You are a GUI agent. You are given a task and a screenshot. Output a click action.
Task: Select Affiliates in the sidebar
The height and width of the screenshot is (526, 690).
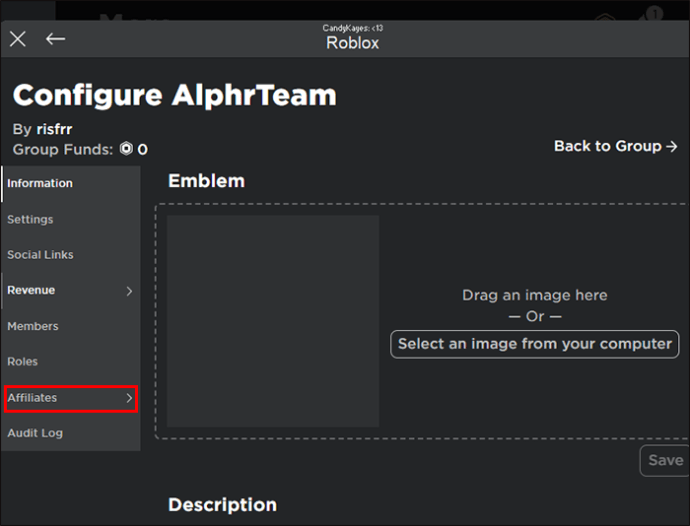[x=71, y=398]
